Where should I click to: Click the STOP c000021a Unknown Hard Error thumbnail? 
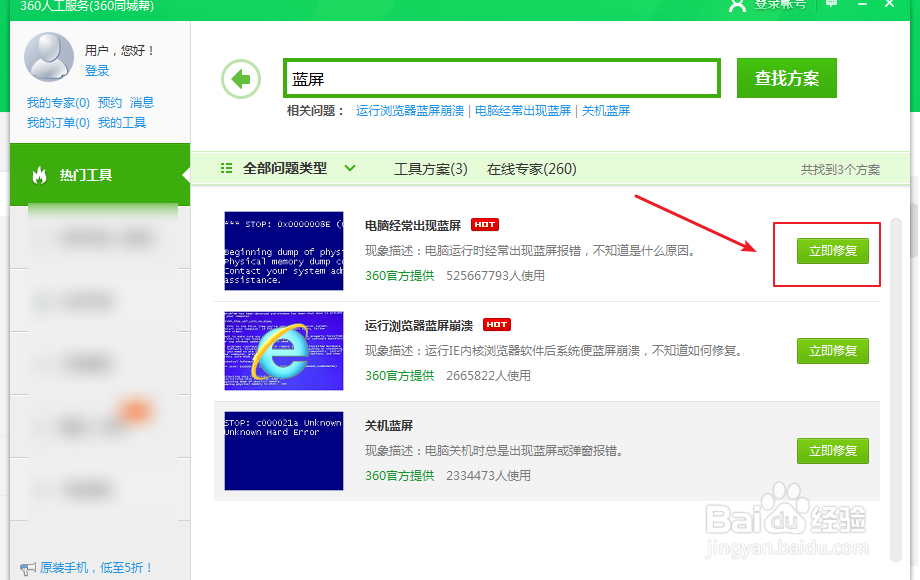(283, 451)
